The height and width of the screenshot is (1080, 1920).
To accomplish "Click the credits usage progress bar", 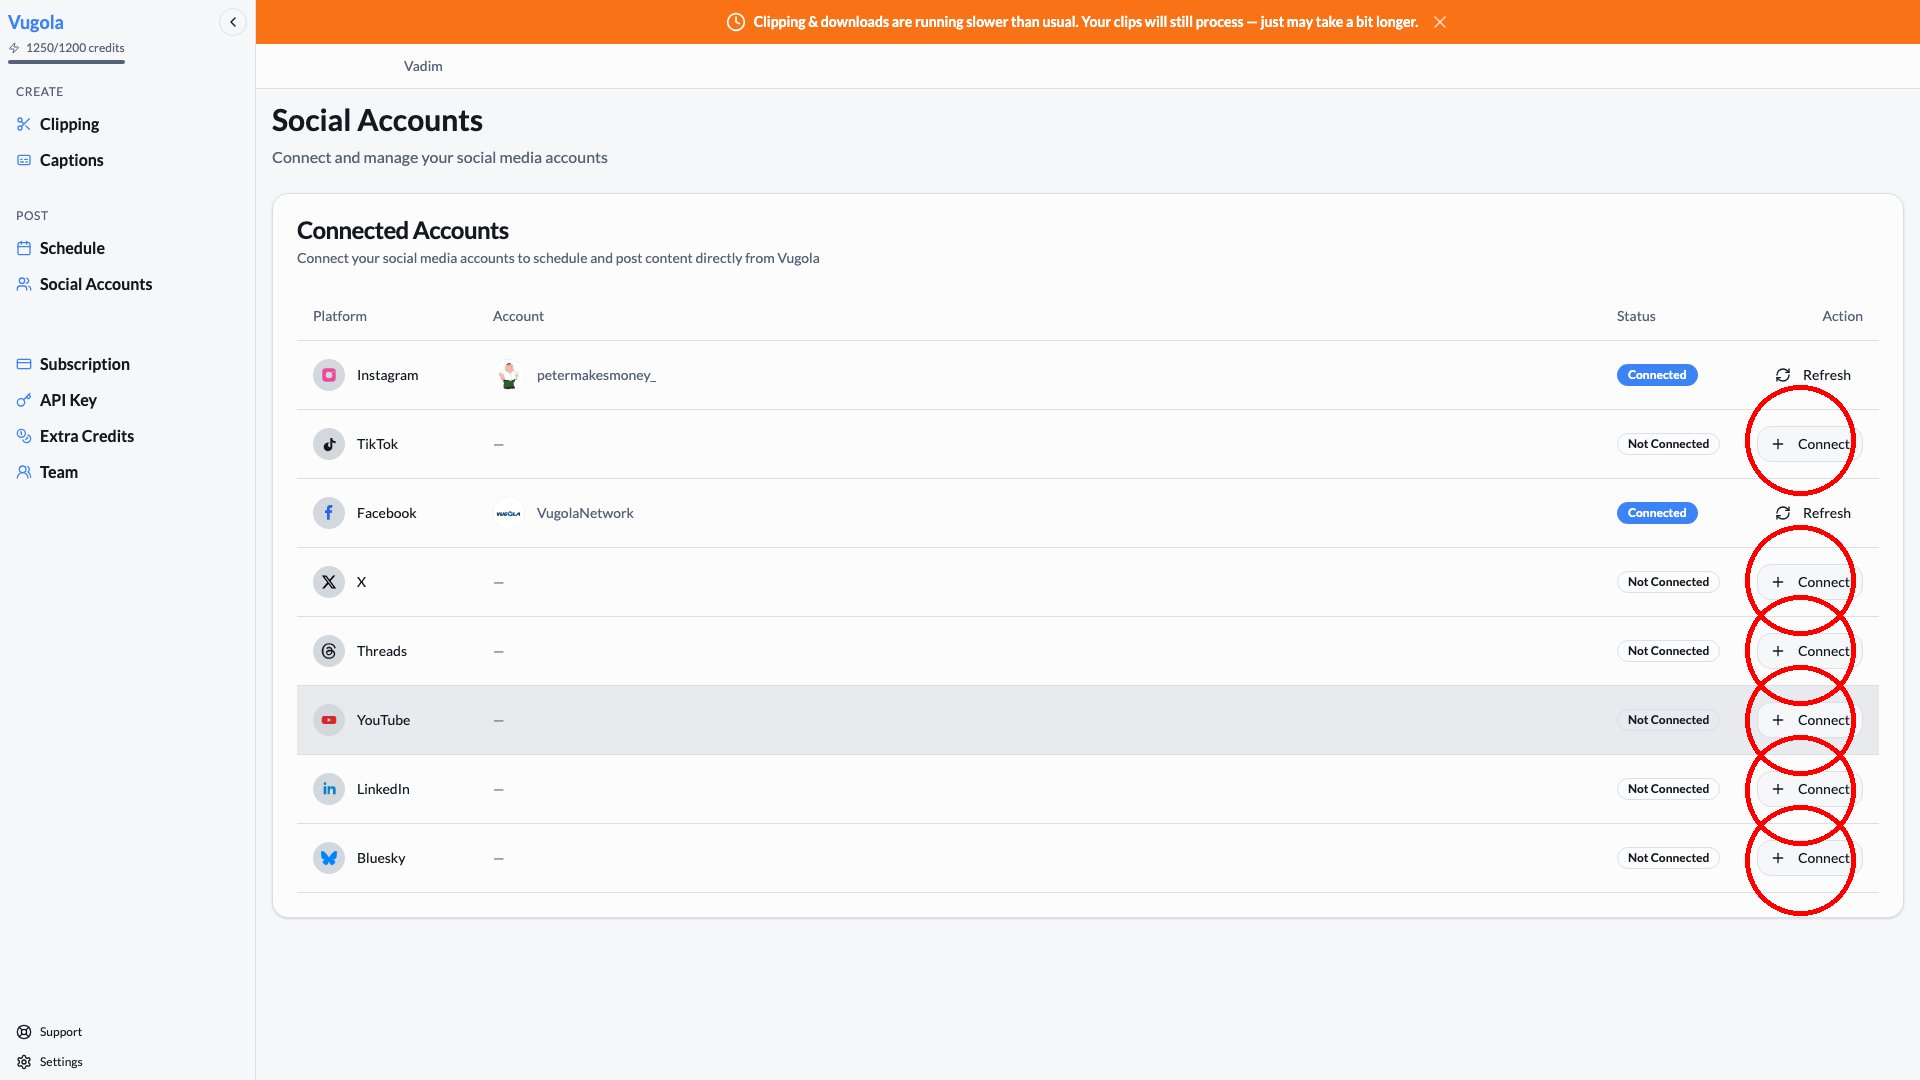I will click(66, 62).
